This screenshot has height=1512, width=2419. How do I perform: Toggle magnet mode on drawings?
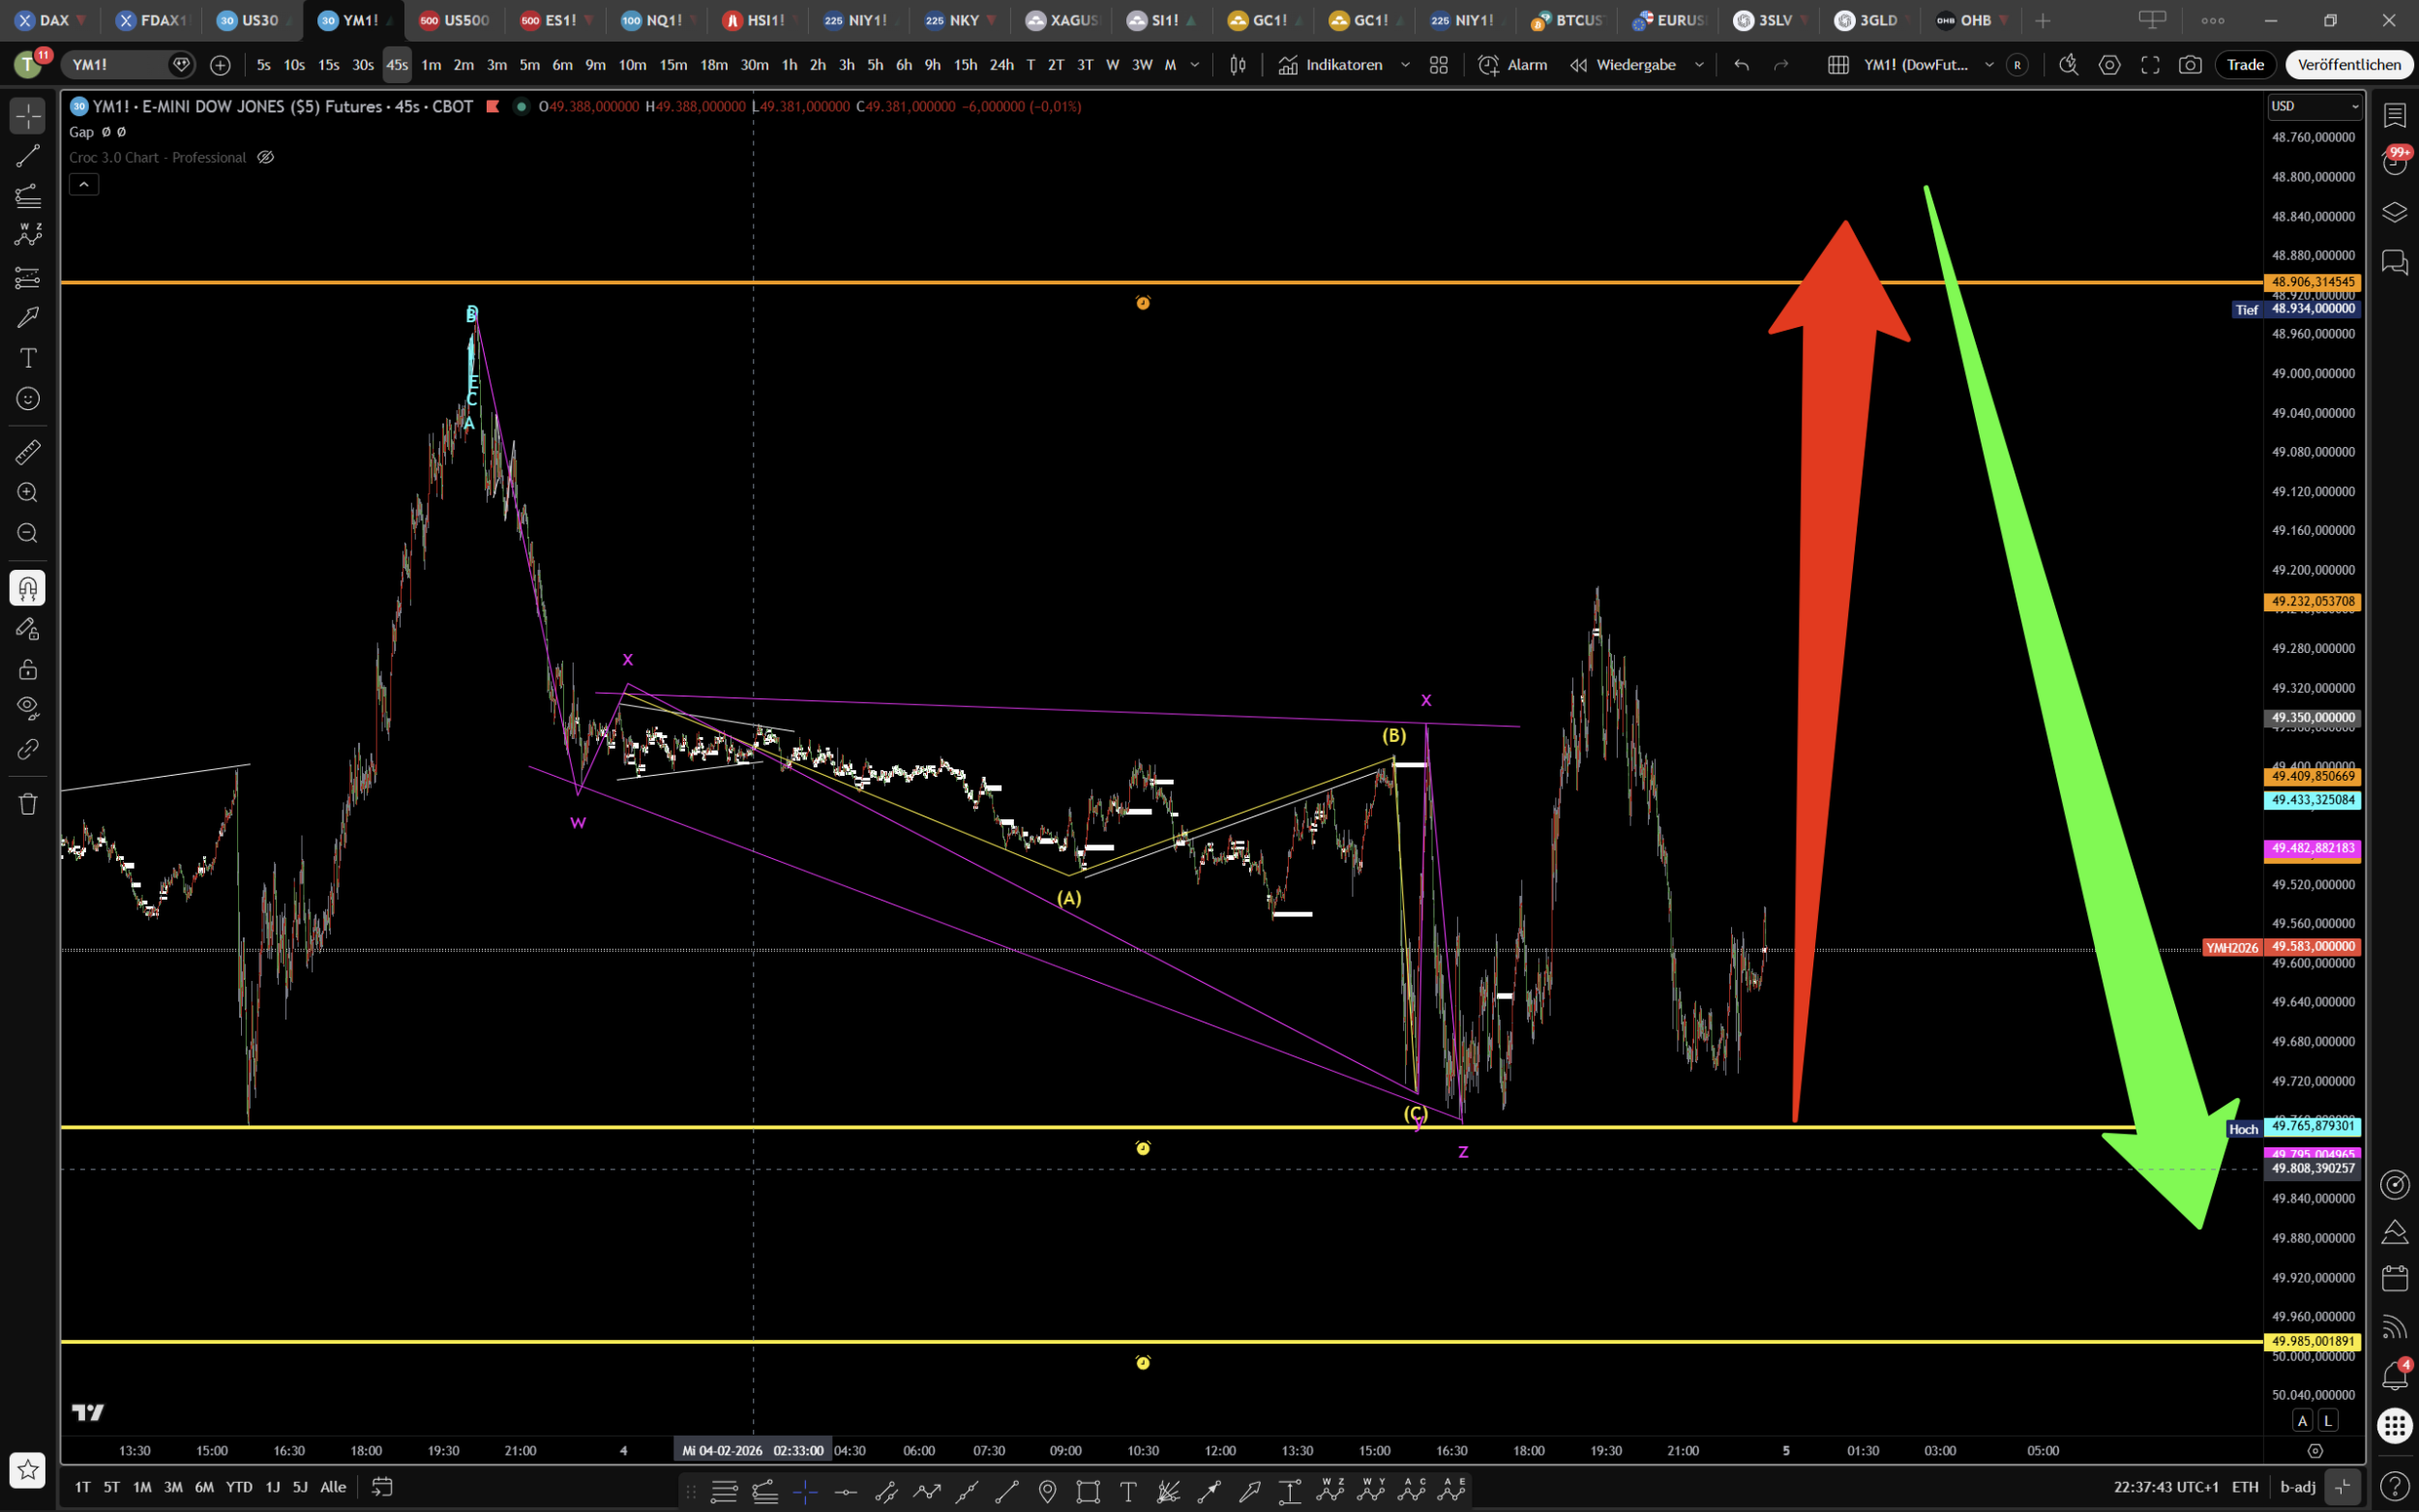(28, 588)
